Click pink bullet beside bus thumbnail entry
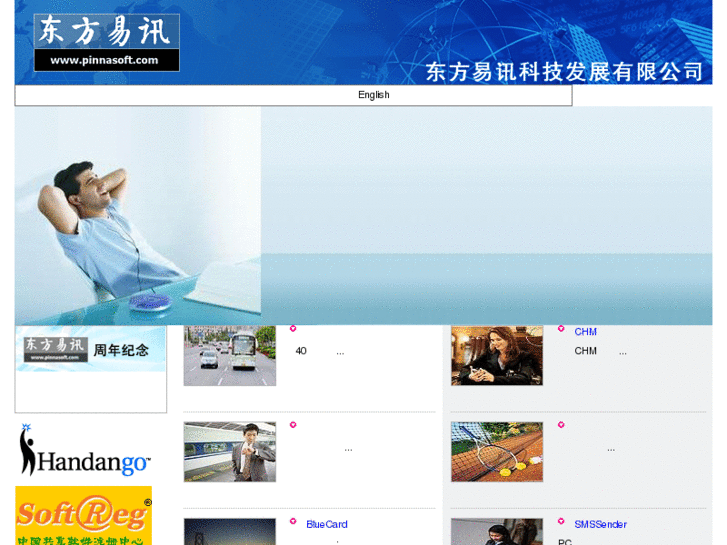 click(x=293, y=328)
